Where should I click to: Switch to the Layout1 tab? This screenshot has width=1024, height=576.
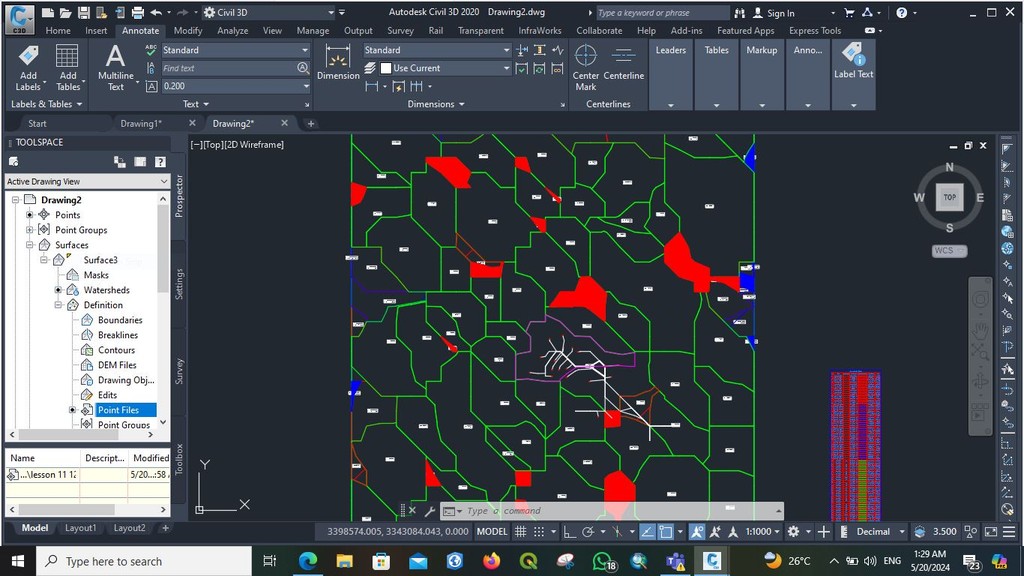tap(80, 528)
